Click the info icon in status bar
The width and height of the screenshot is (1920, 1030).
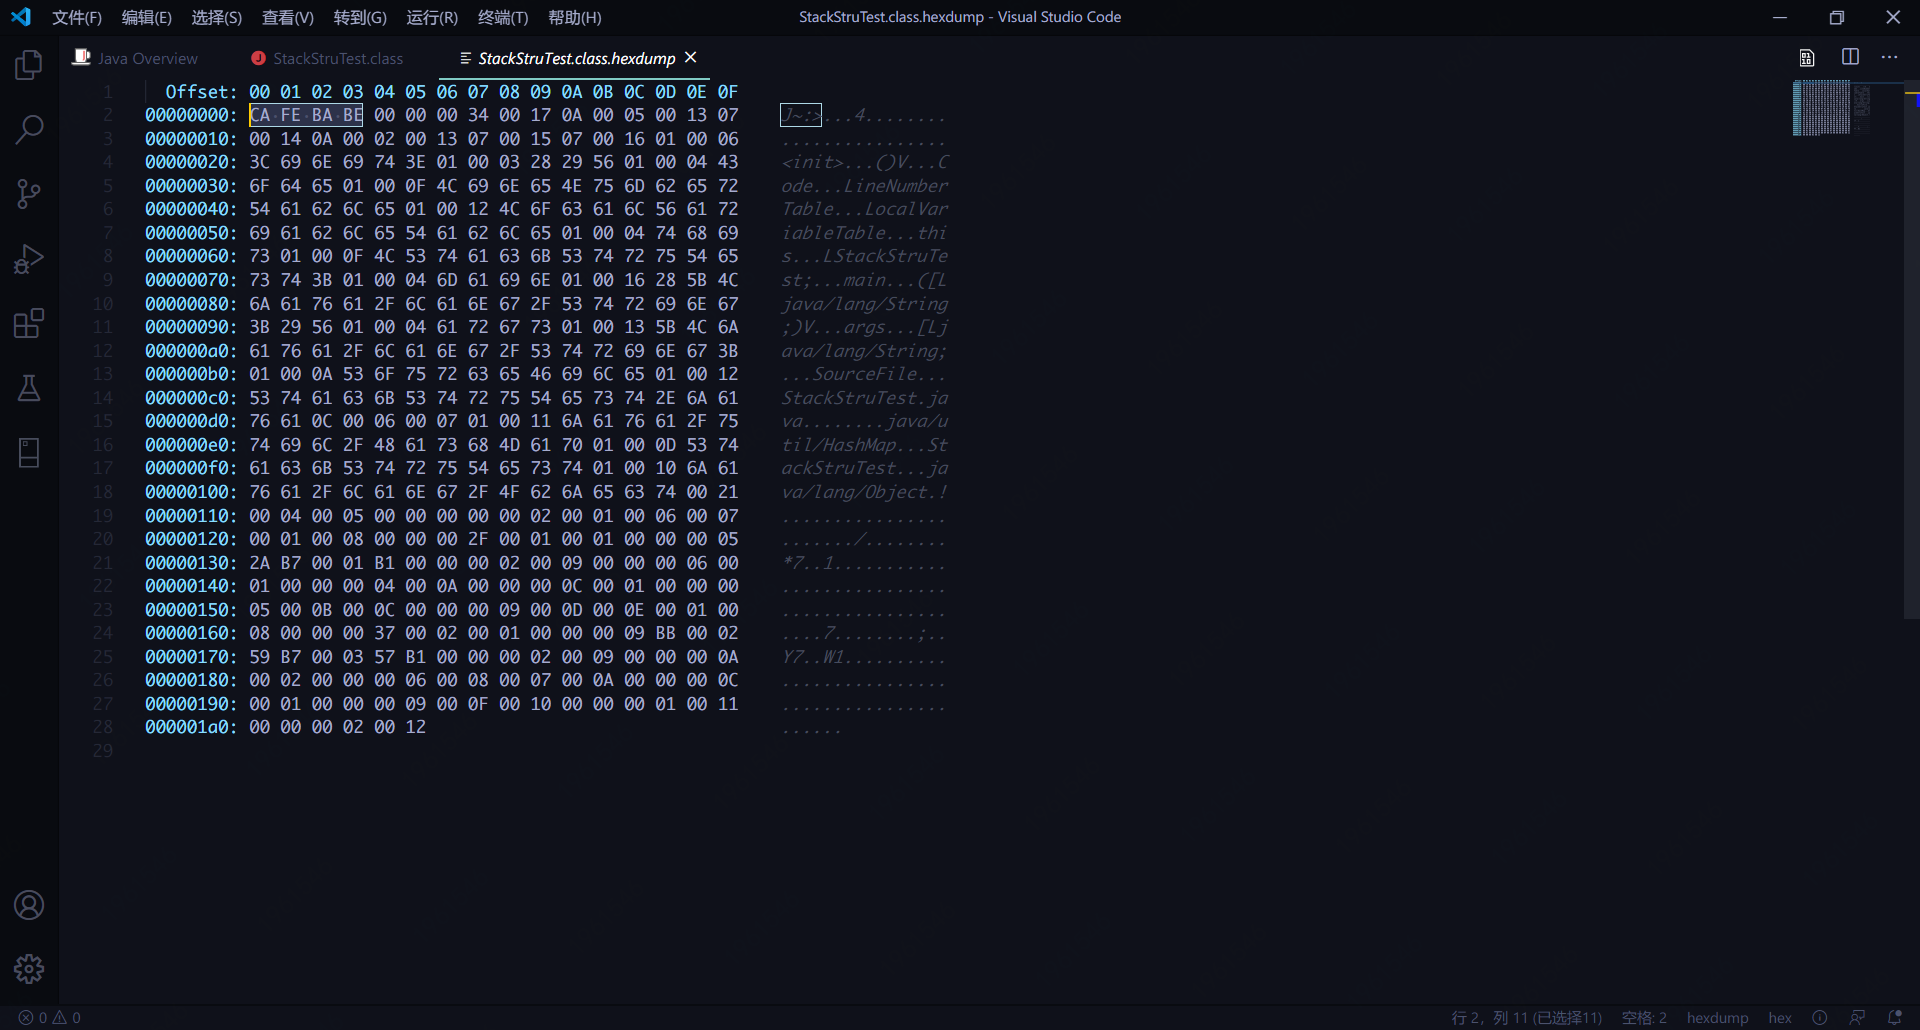pos(1820,1018)
